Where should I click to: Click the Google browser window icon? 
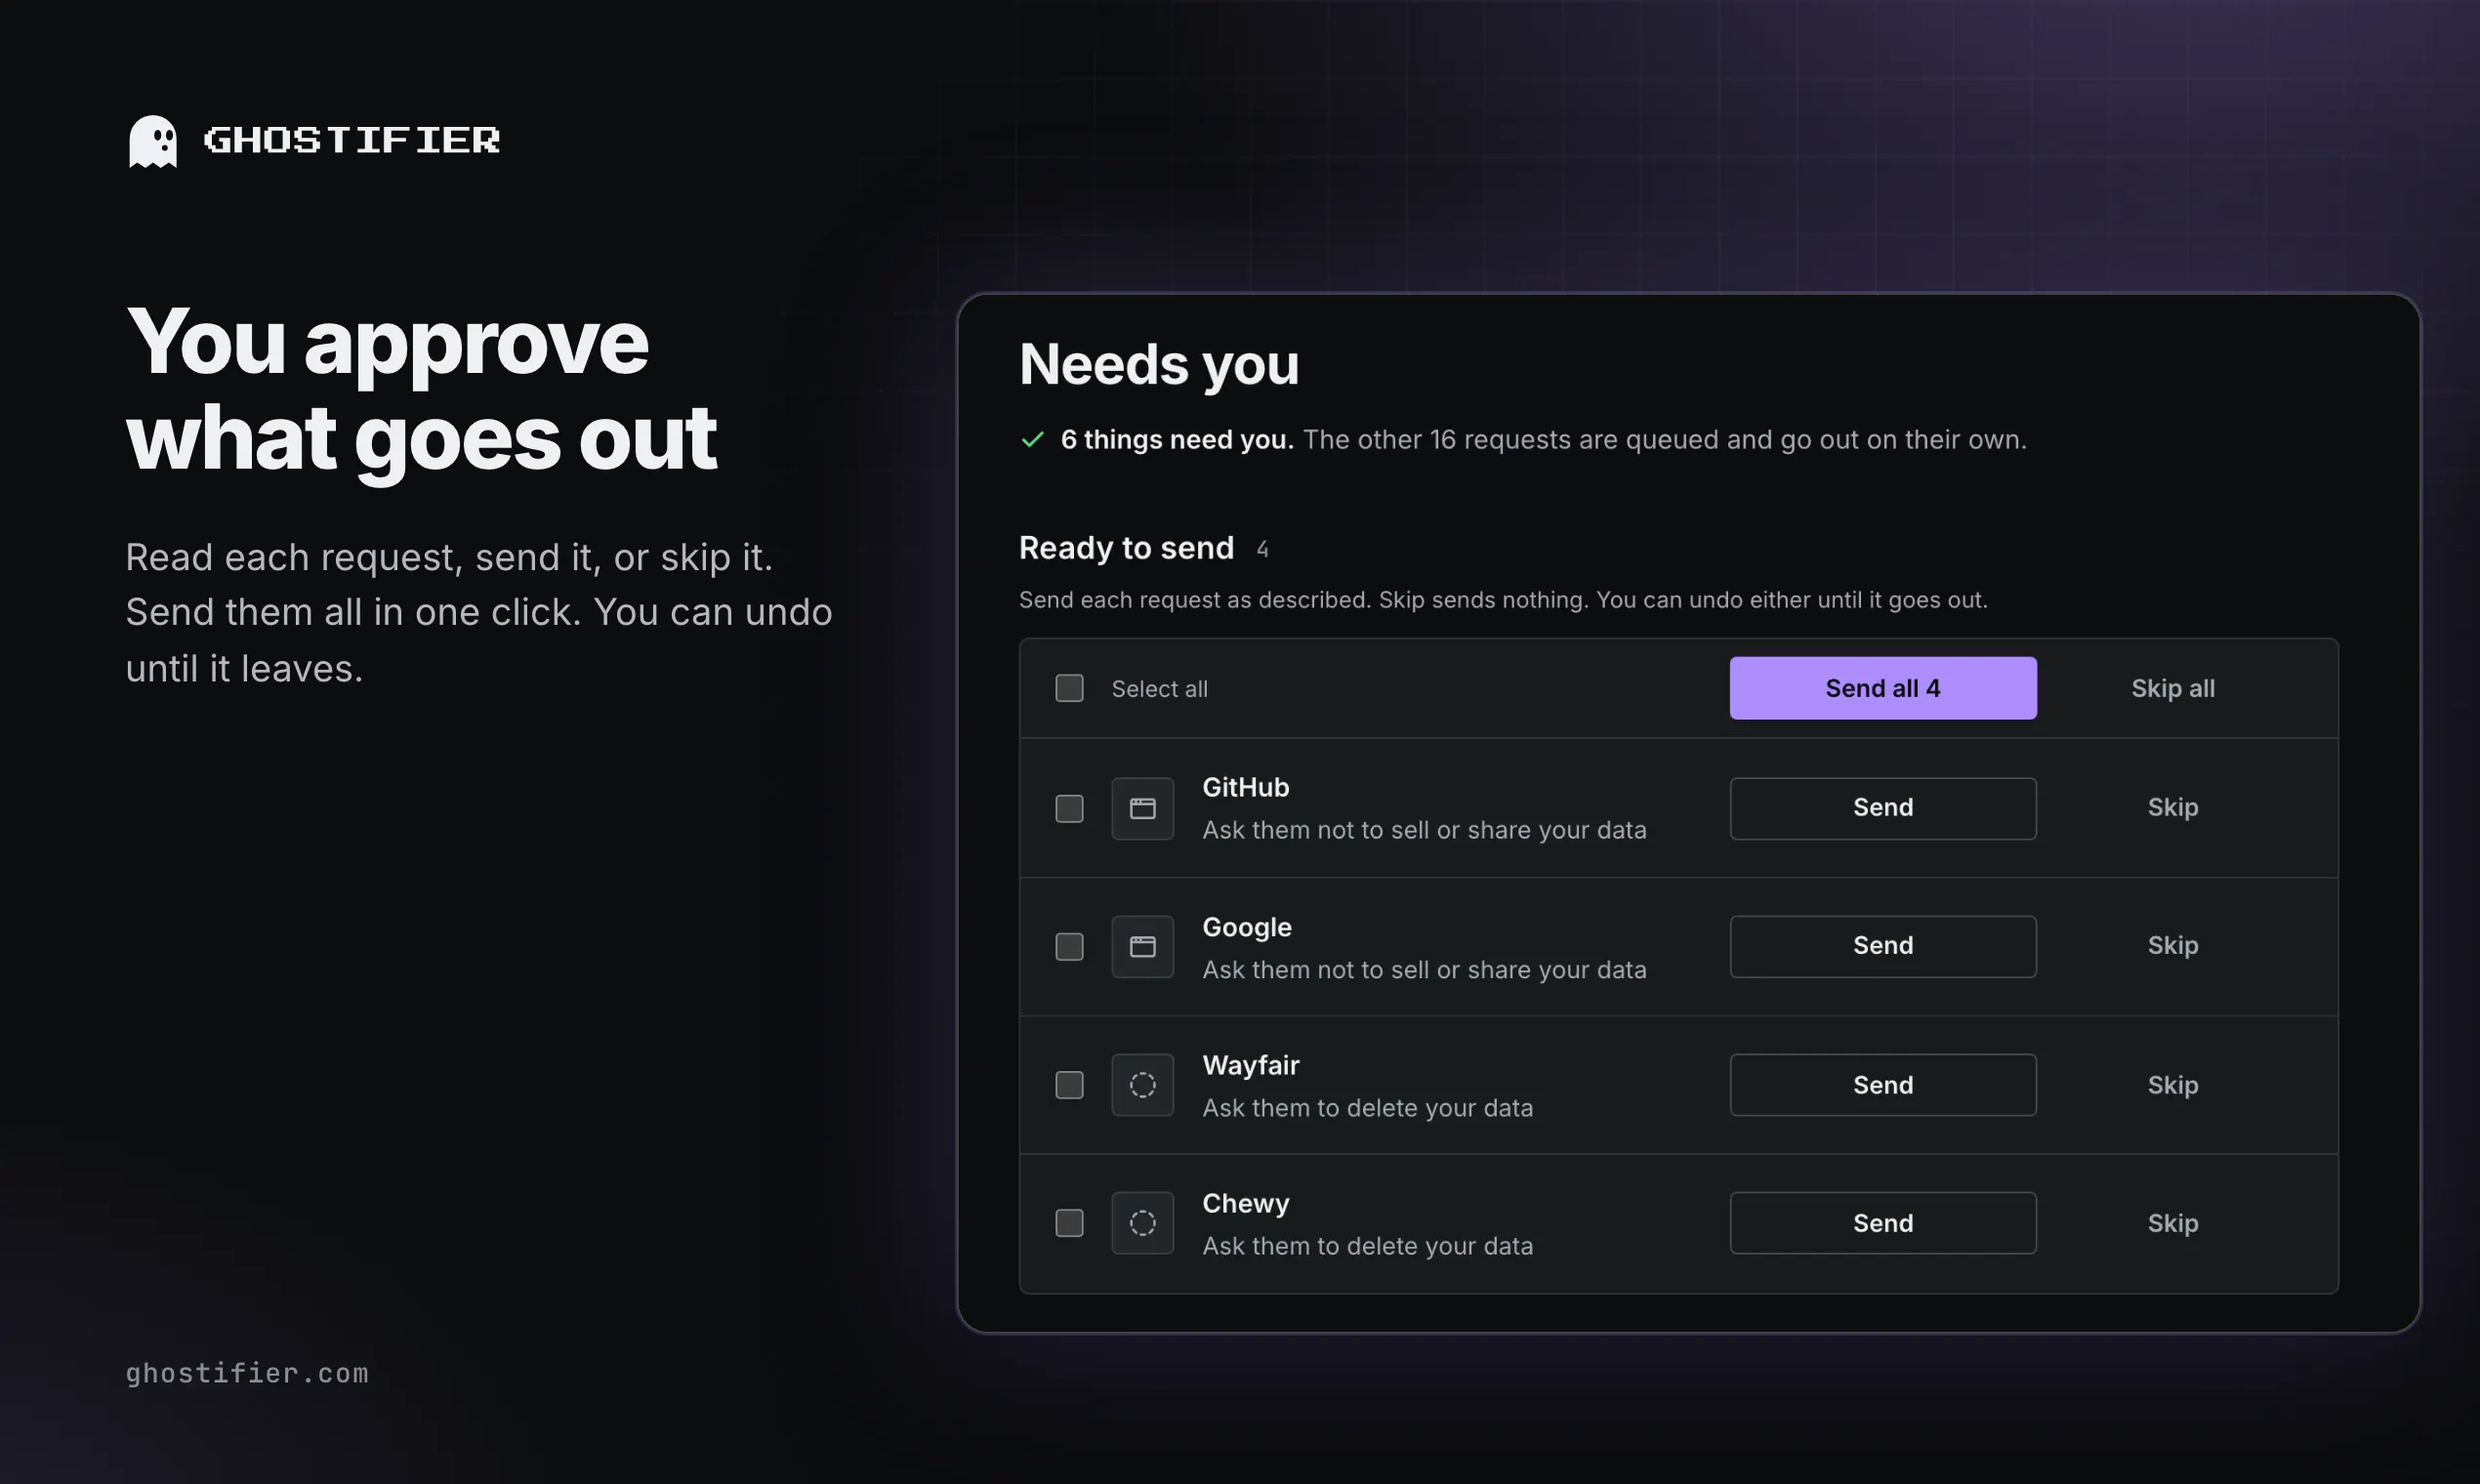point(1142,946)
